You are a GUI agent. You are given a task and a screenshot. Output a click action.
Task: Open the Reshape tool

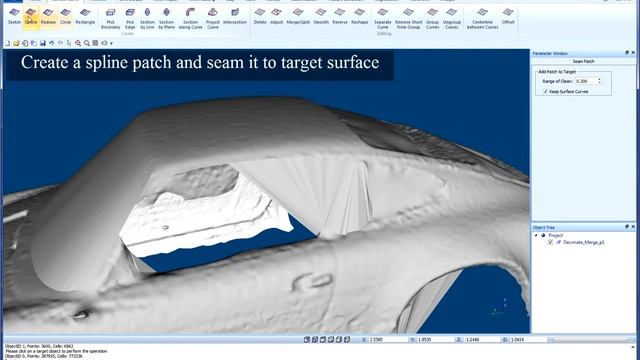359,17
